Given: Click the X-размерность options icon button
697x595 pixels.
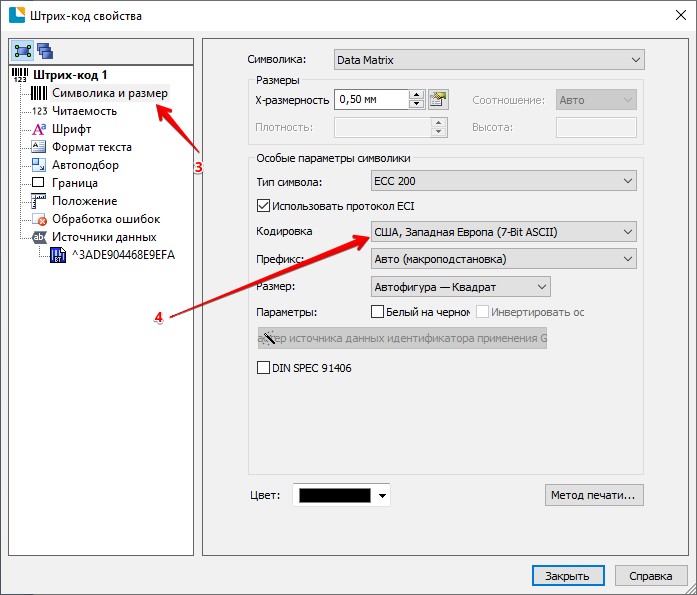Looking at the screenshot, I should click(437, 99).
